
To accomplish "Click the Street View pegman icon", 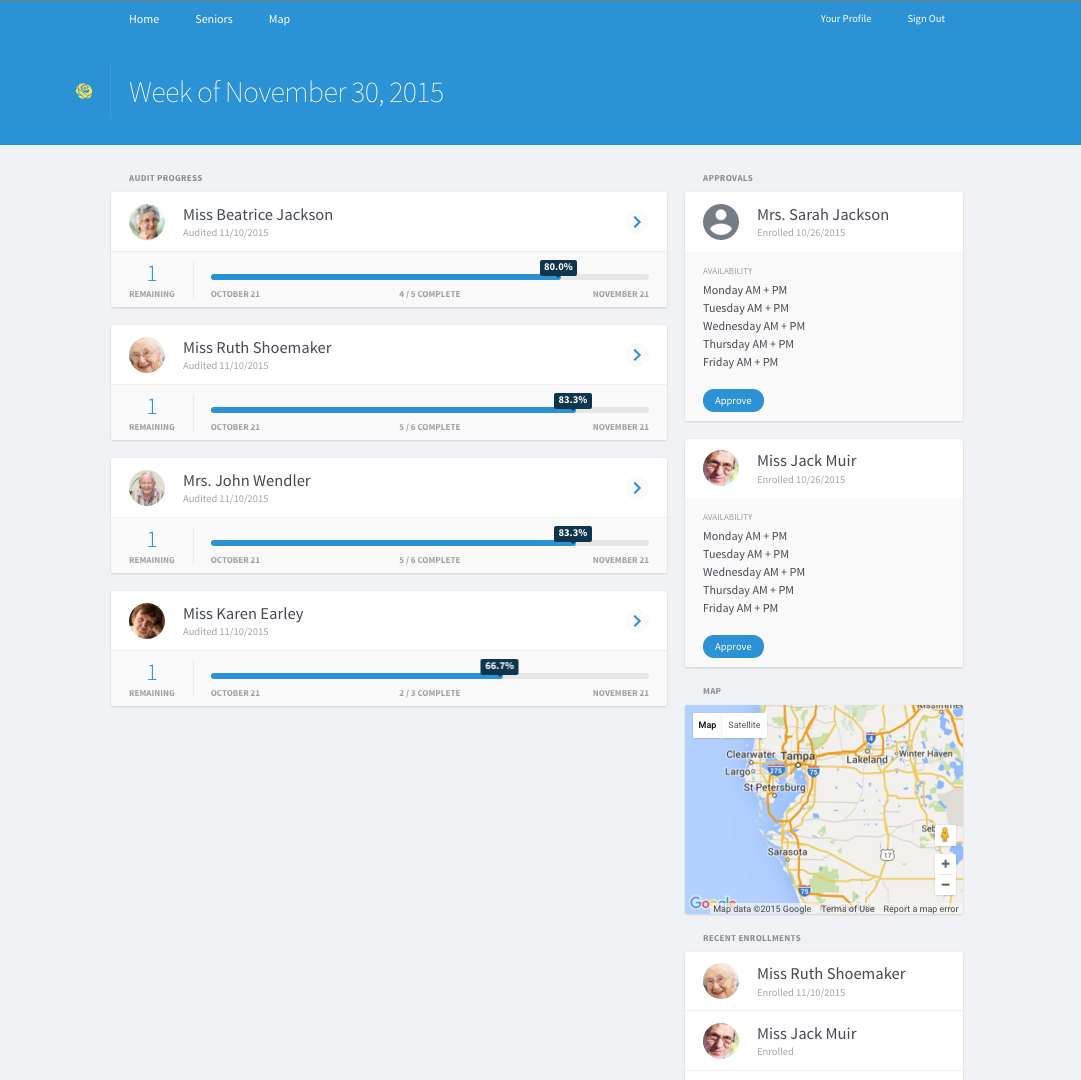I will [944, 835].
